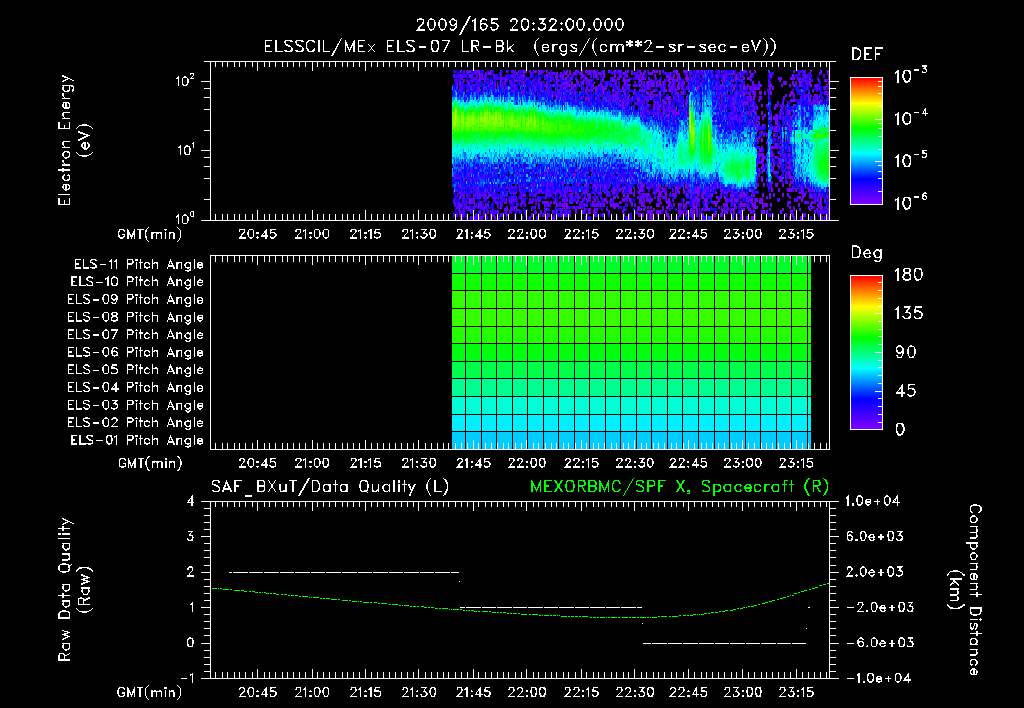Click the 3 value on Raw Data Quality axis

coord(191,536)
